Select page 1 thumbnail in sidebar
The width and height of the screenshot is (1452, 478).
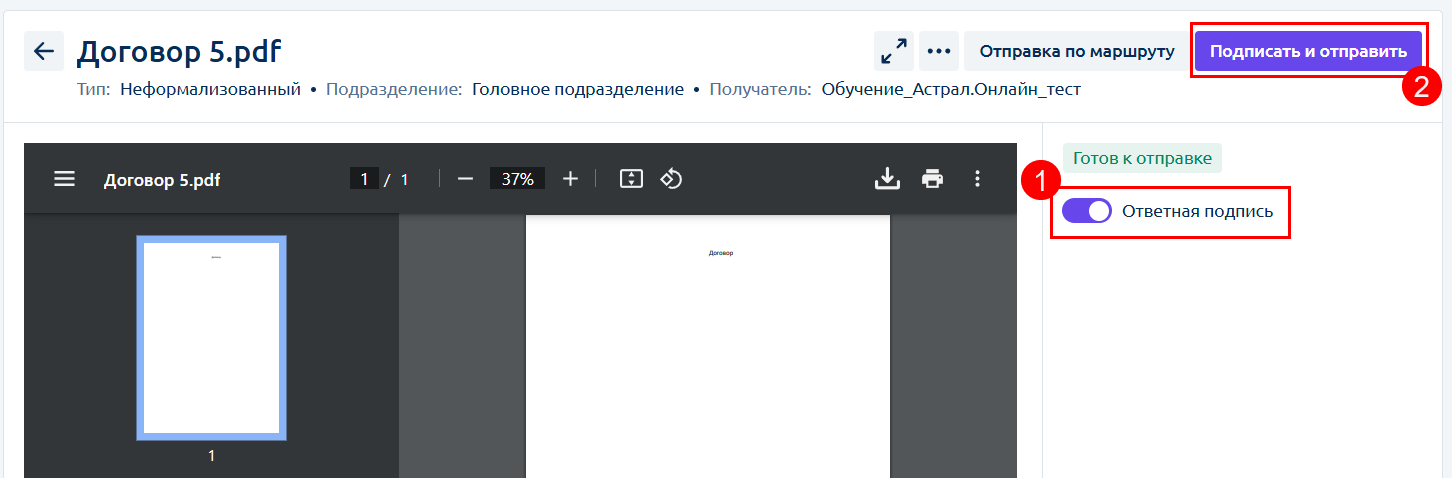coord(211,338)
